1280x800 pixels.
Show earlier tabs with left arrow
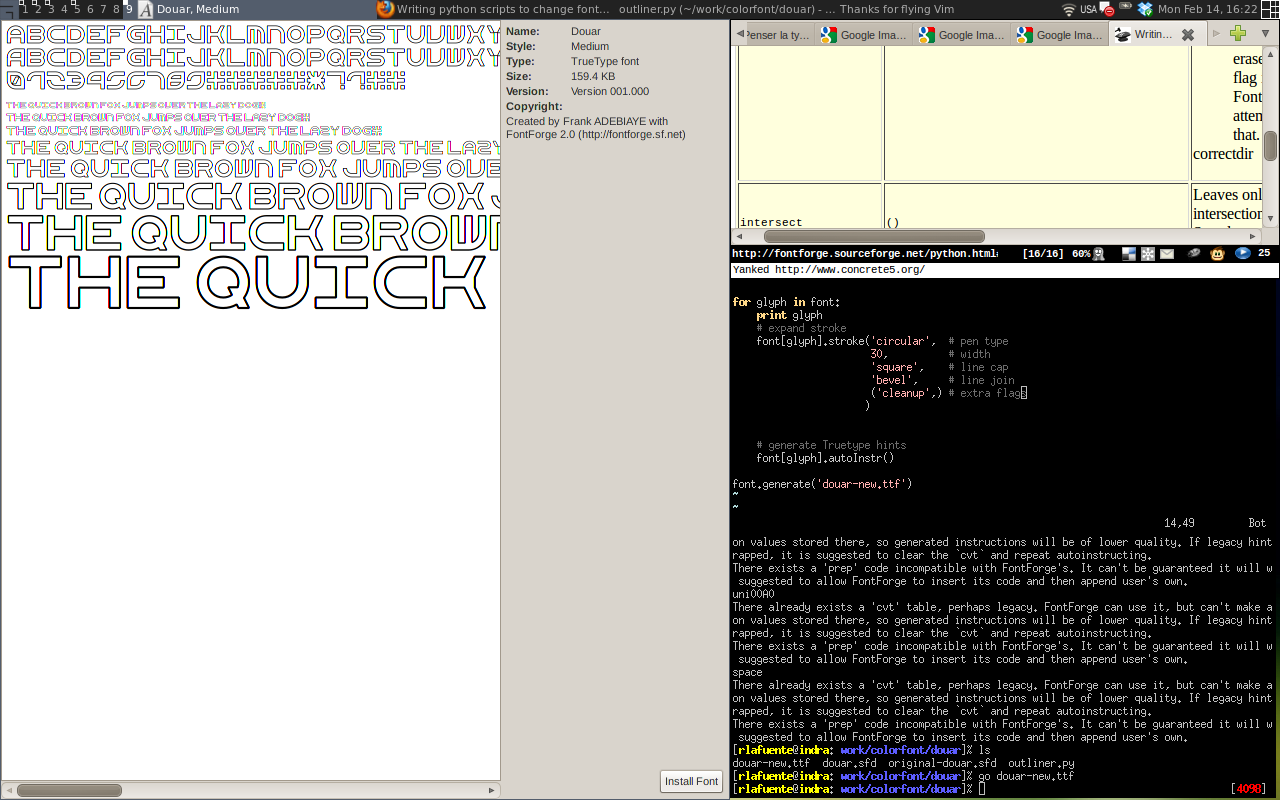click(741, 34)
